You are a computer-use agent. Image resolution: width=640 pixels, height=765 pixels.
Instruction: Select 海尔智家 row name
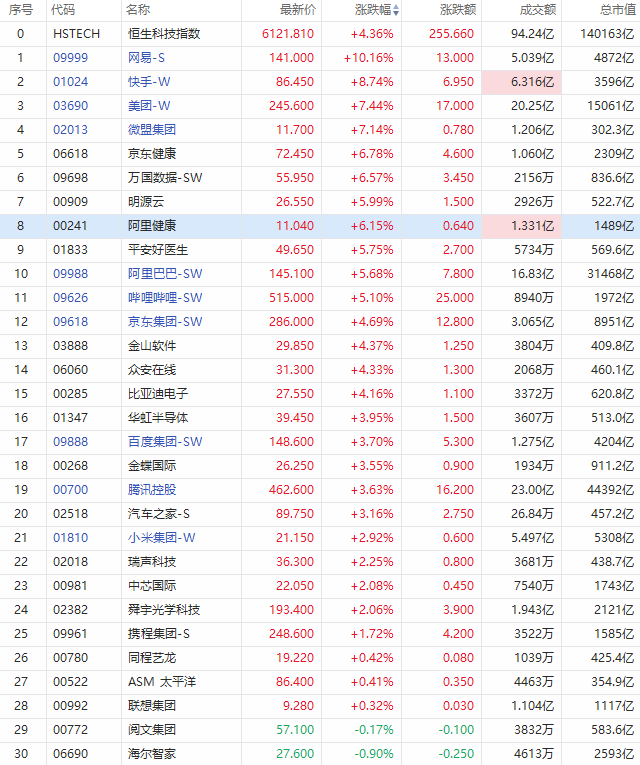[152, 753]
